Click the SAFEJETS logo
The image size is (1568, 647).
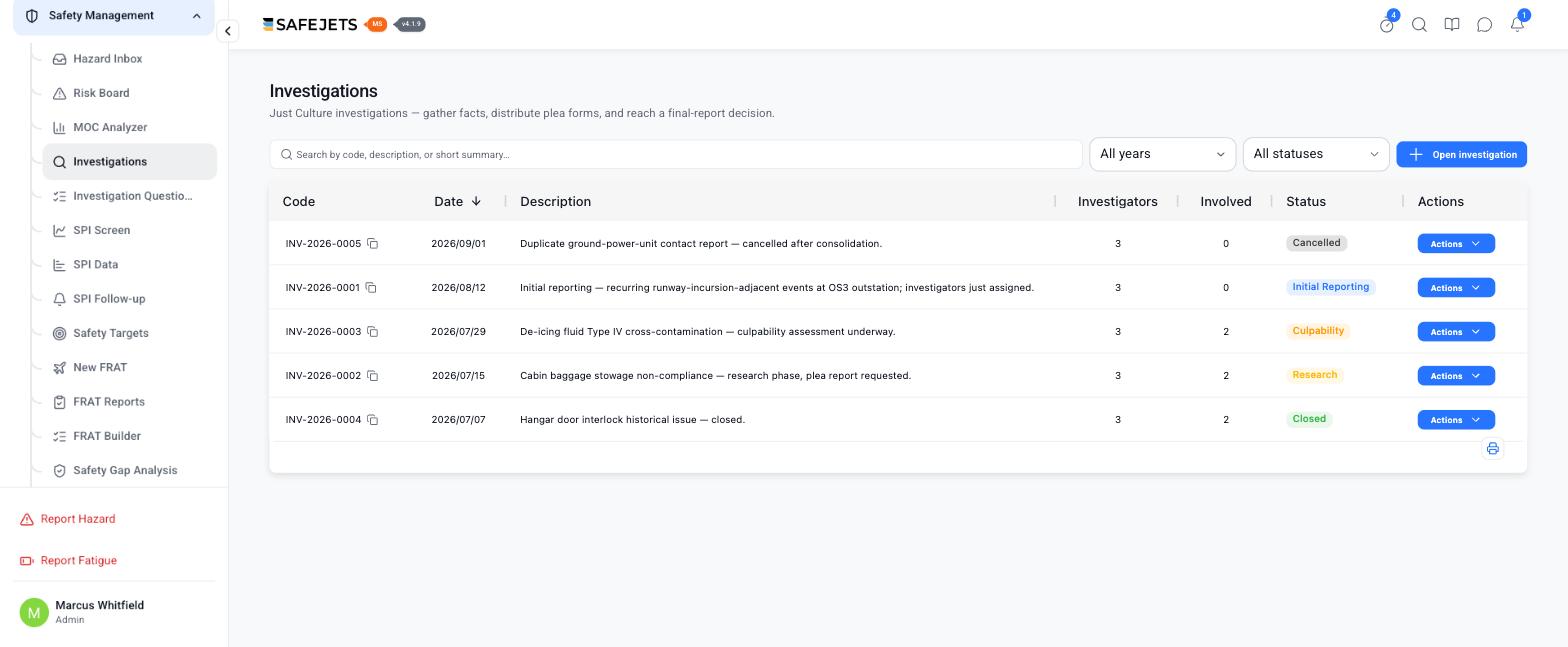point(309,25)
